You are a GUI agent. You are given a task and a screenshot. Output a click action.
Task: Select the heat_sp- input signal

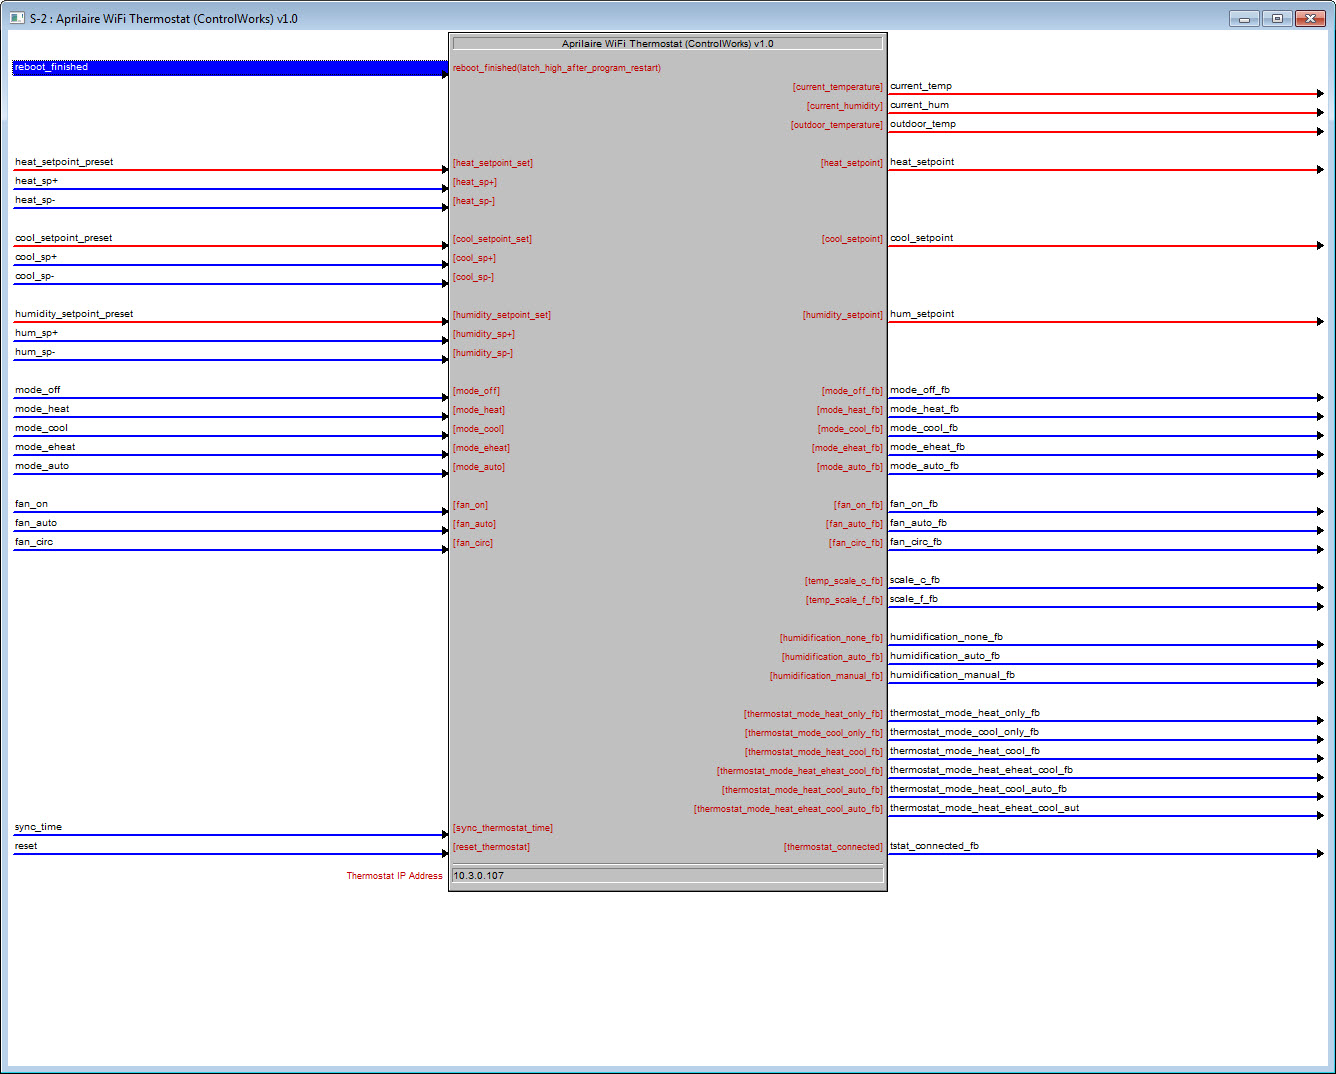35,200
